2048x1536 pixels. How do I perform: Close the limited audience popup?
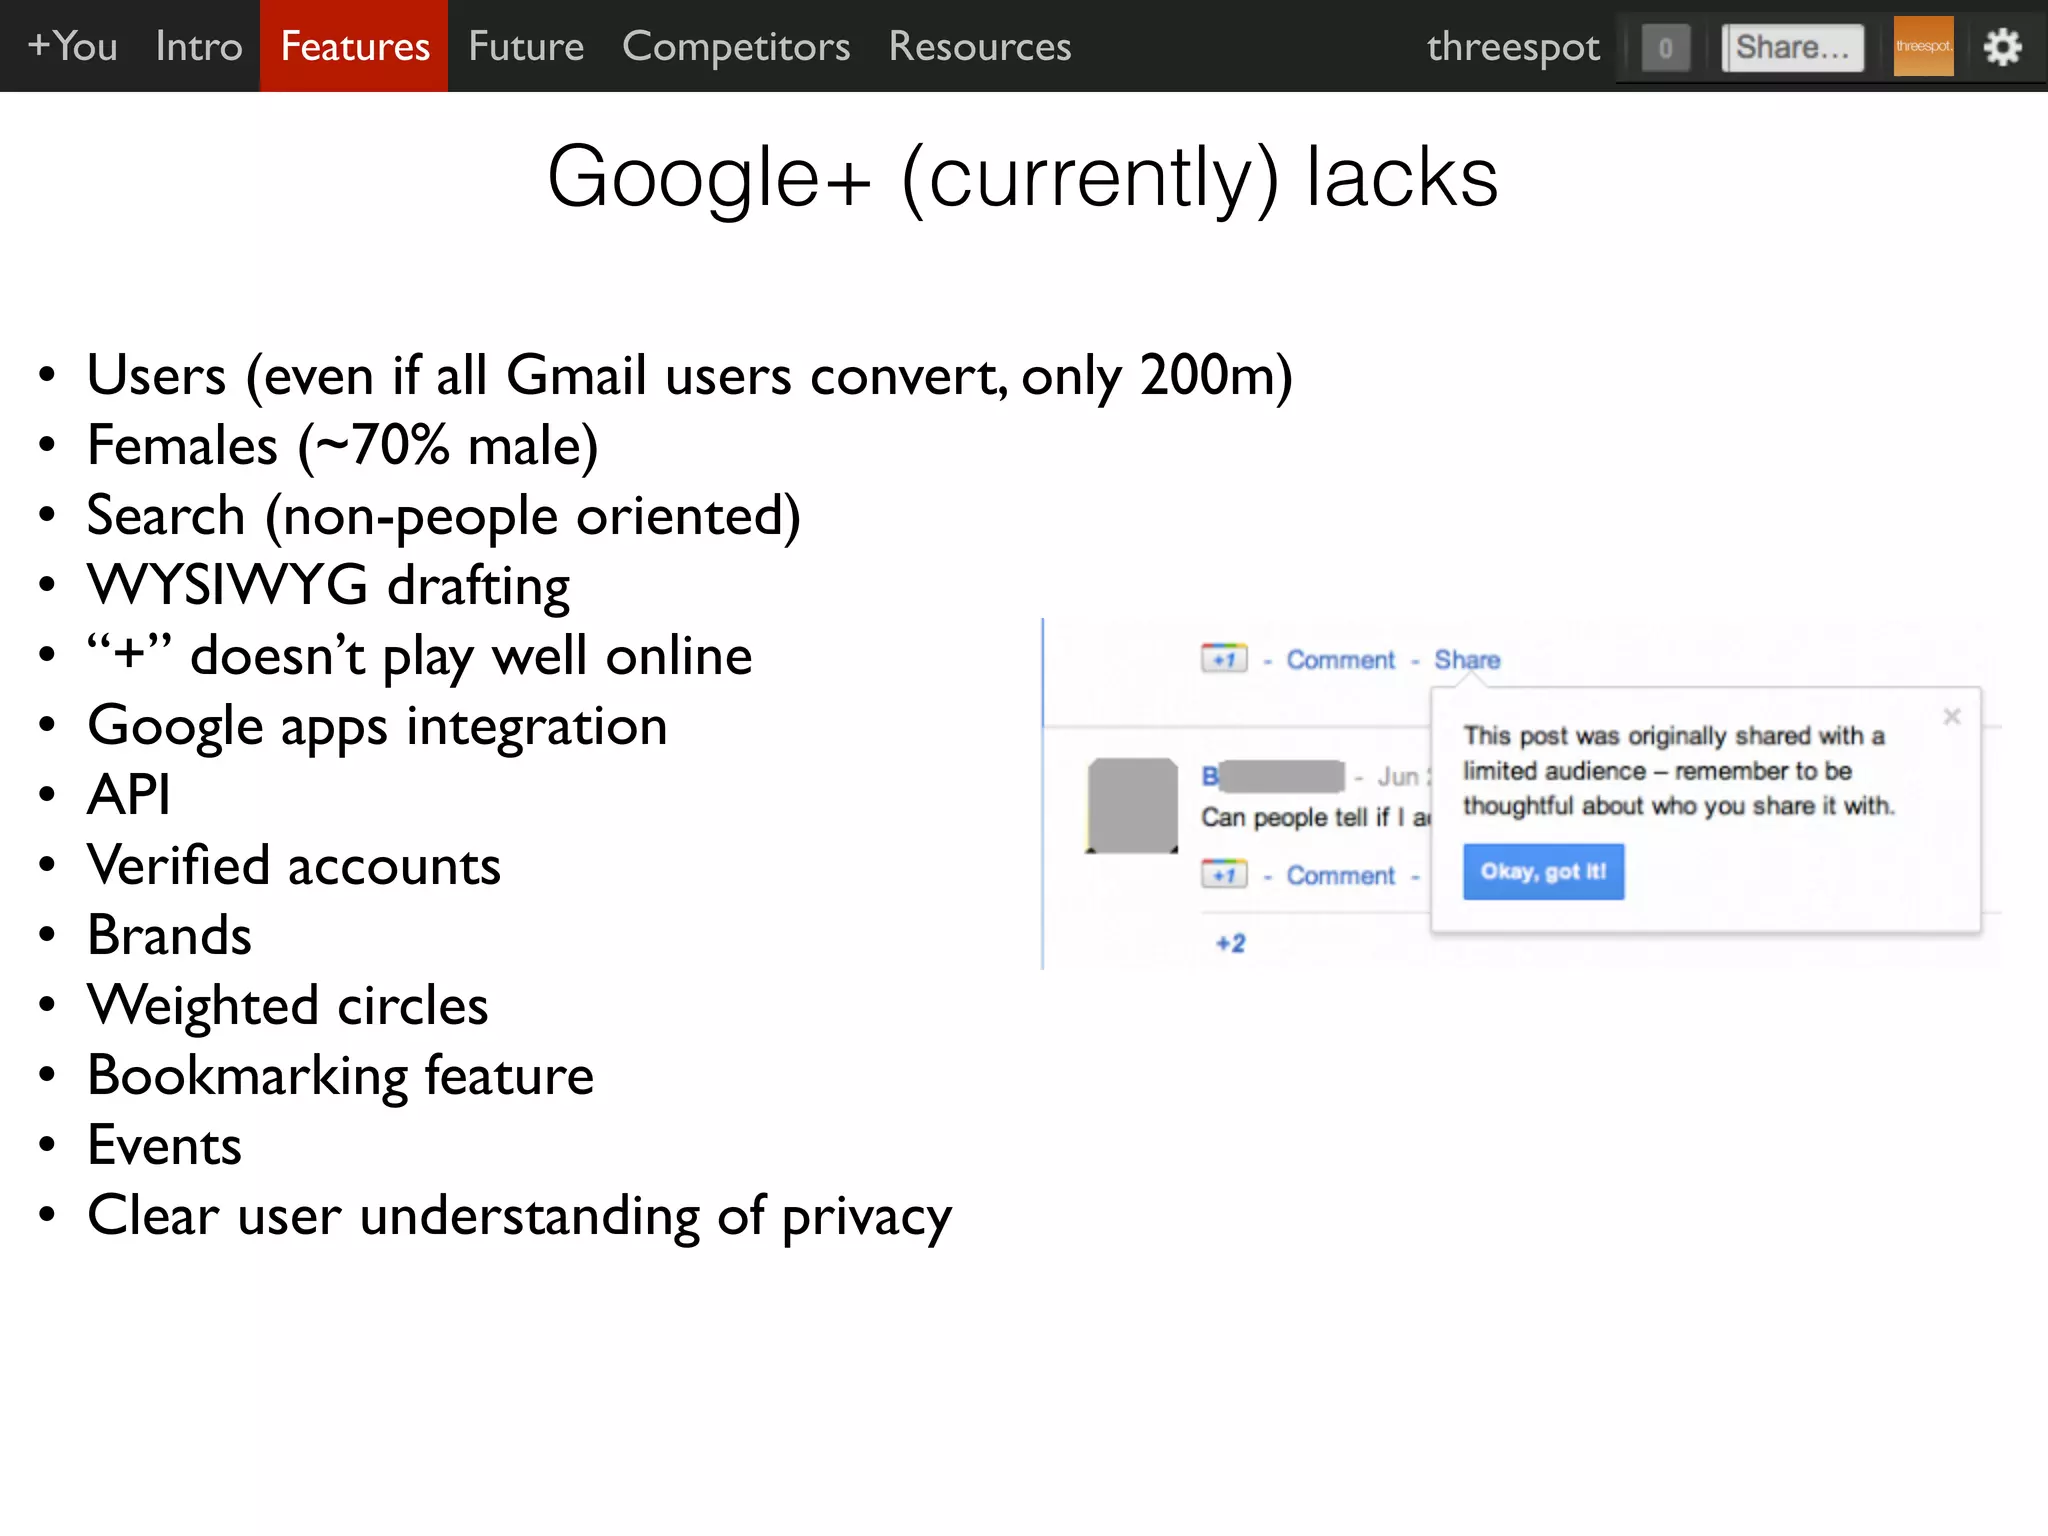point(1951,716)
